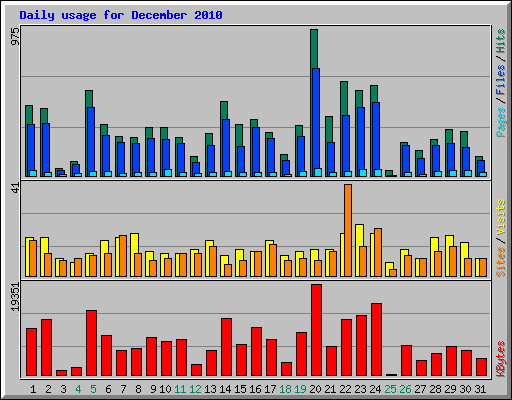Click the red KBytes bar for day 5
The image size is (512, 400).
[91, 343]
